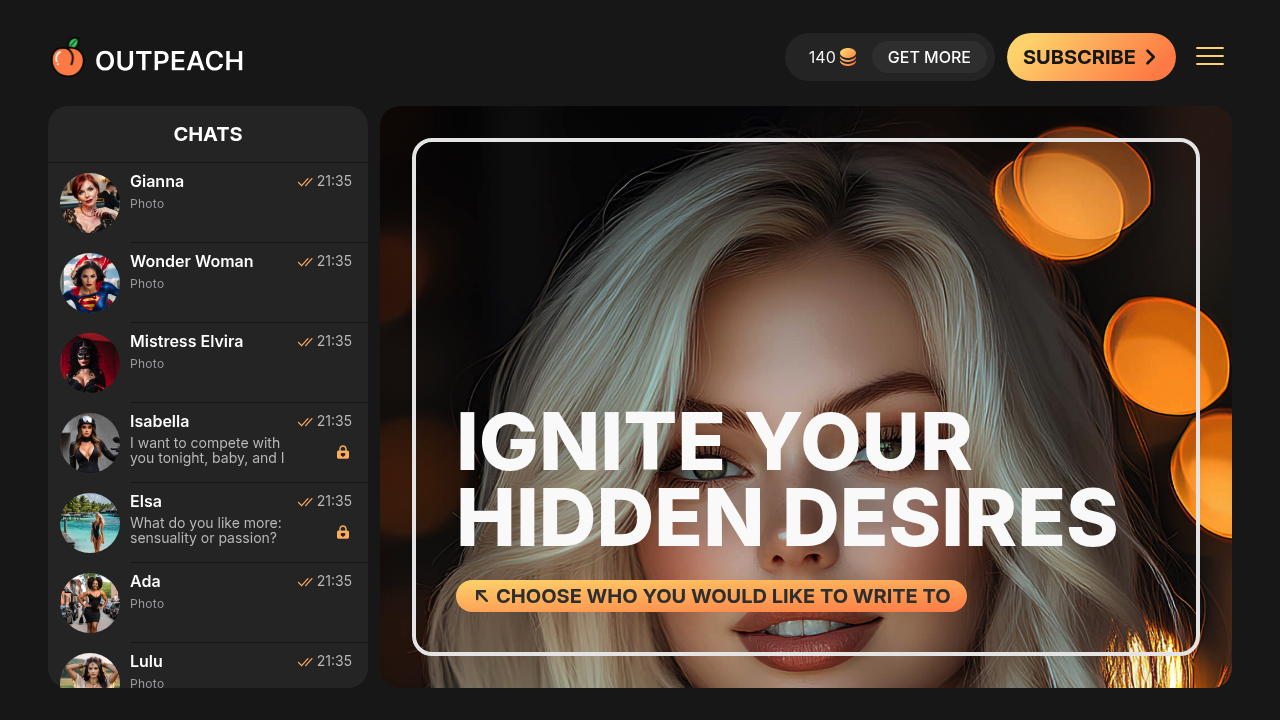Click Elsa's beach avatar picture
Screen dimensions: 1280x720
tap(89, 522)
